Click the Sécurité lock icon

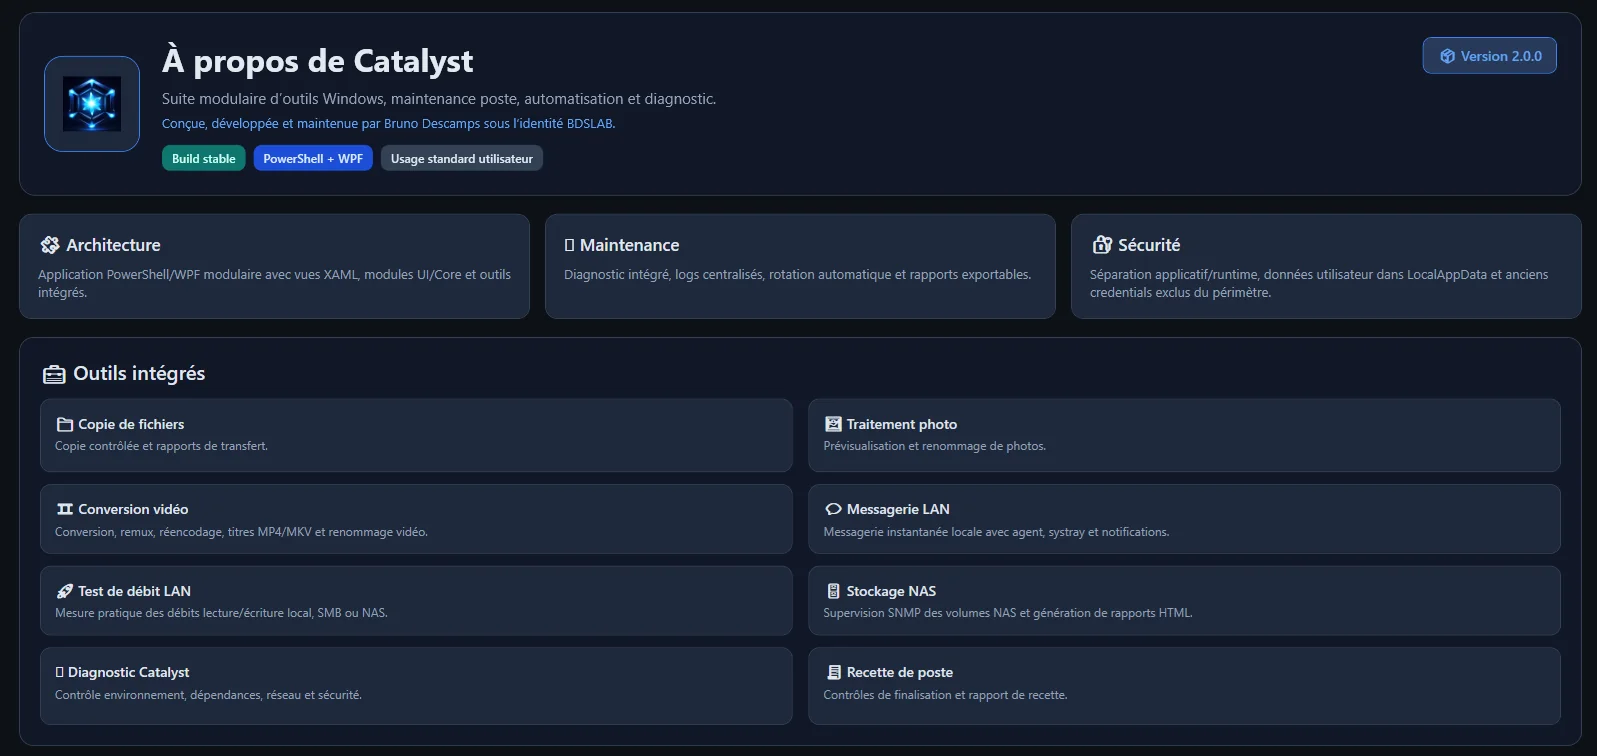point(1102,245)
